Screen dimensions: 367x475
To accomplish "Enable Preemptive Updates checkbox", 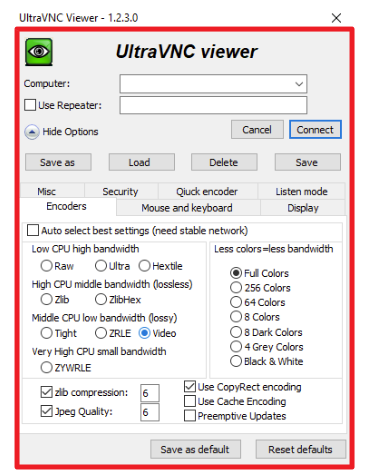I will 190,416.
